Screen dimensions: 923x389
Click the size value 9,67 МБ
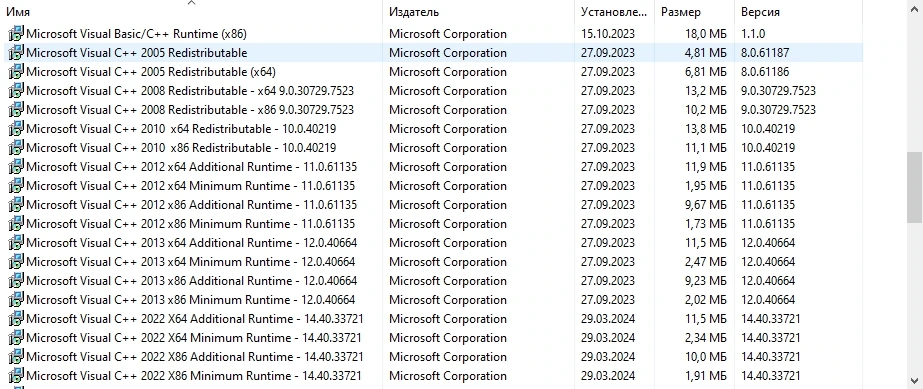[706, 205]
